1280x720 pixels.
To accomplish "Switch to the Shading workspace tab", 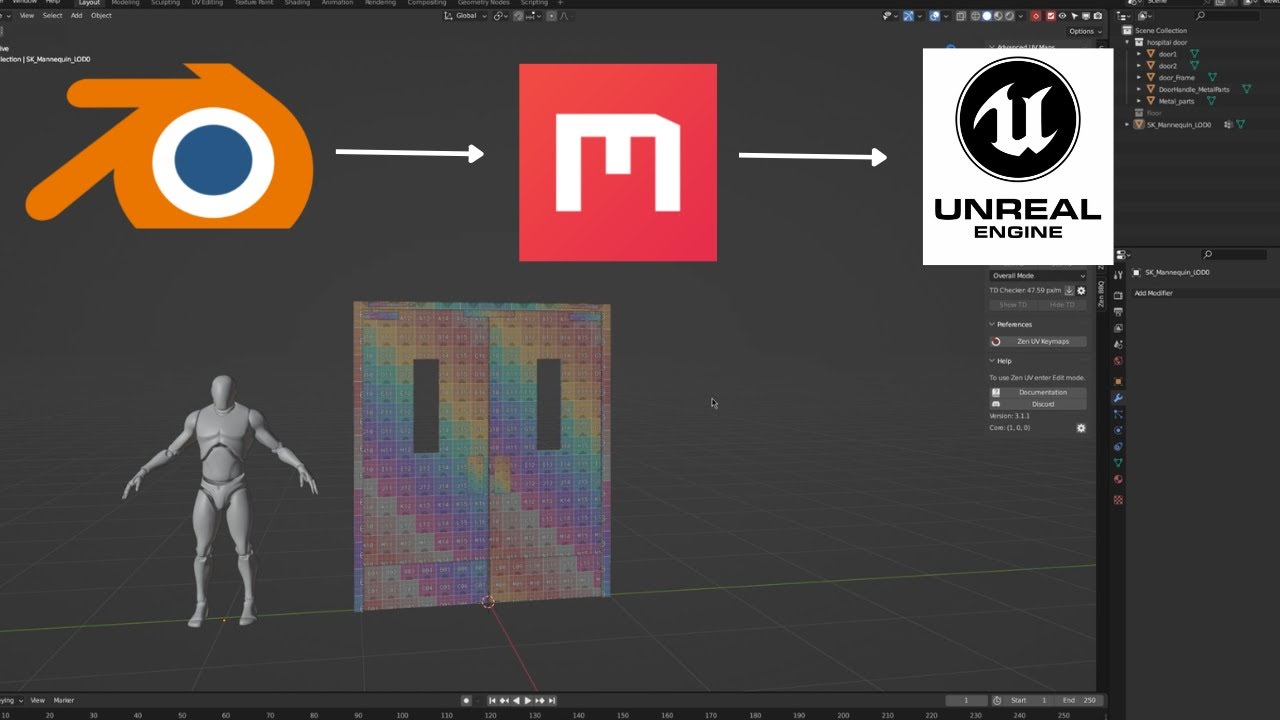I will (x=297, y=3).
